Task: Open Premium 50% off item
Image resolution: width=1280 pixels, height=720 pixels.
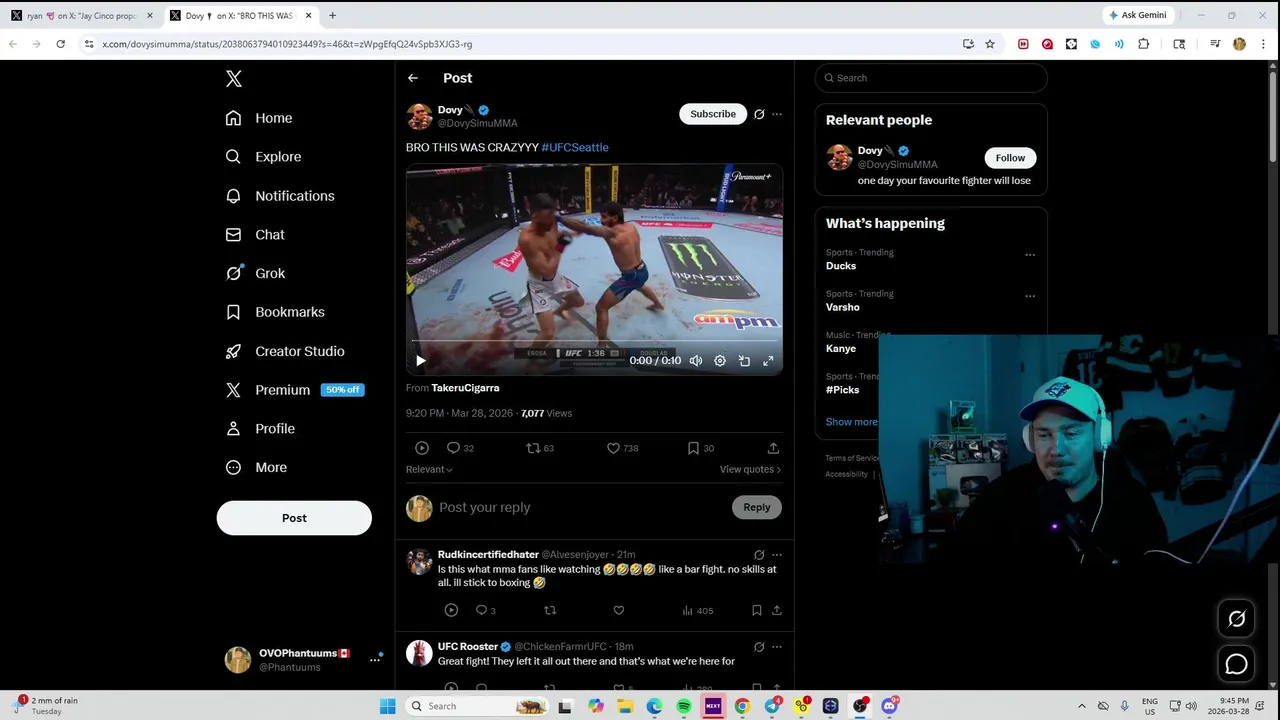Action: tap(295, 390)
